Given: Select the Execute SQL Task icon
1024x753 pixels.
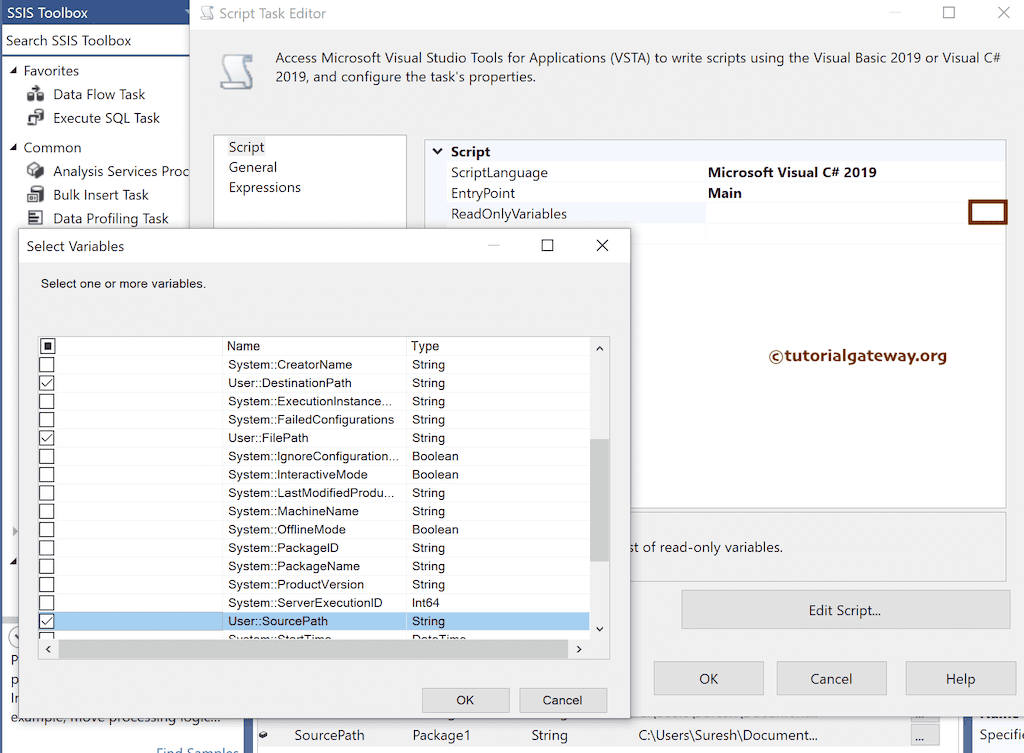Looking at the screenshot, I should click(x=35, y=118).
